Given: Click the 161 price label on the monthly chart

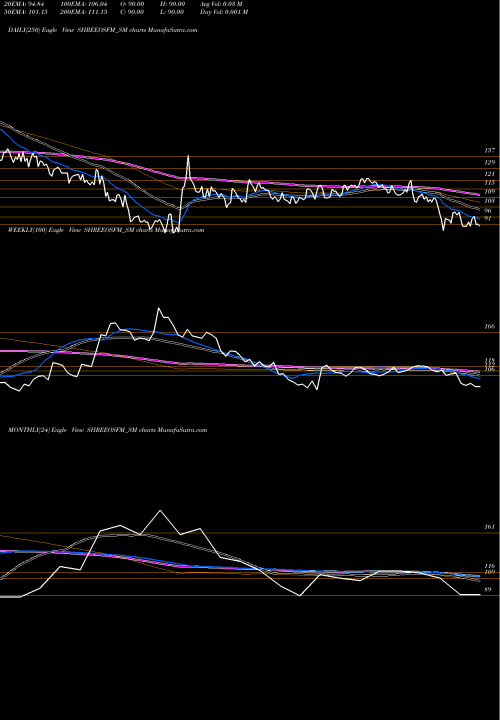Looking at the screenshot, I should [490, 527].
